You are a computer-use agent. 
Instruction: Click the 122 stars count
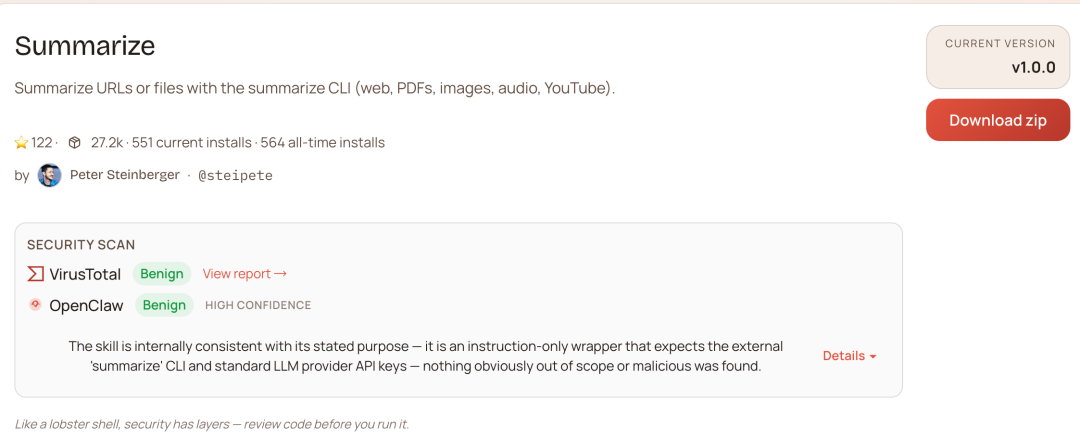[42, 143]
